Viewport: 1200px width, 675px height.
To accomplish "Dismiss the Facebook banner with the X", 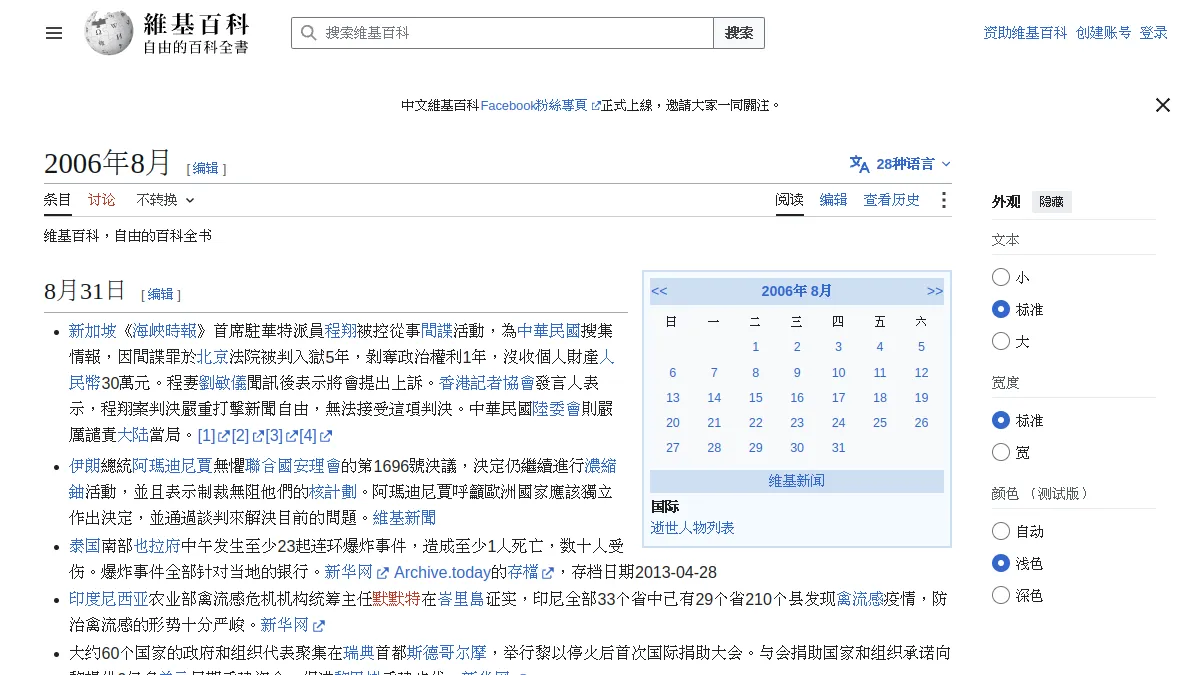I will (1163, 105).
